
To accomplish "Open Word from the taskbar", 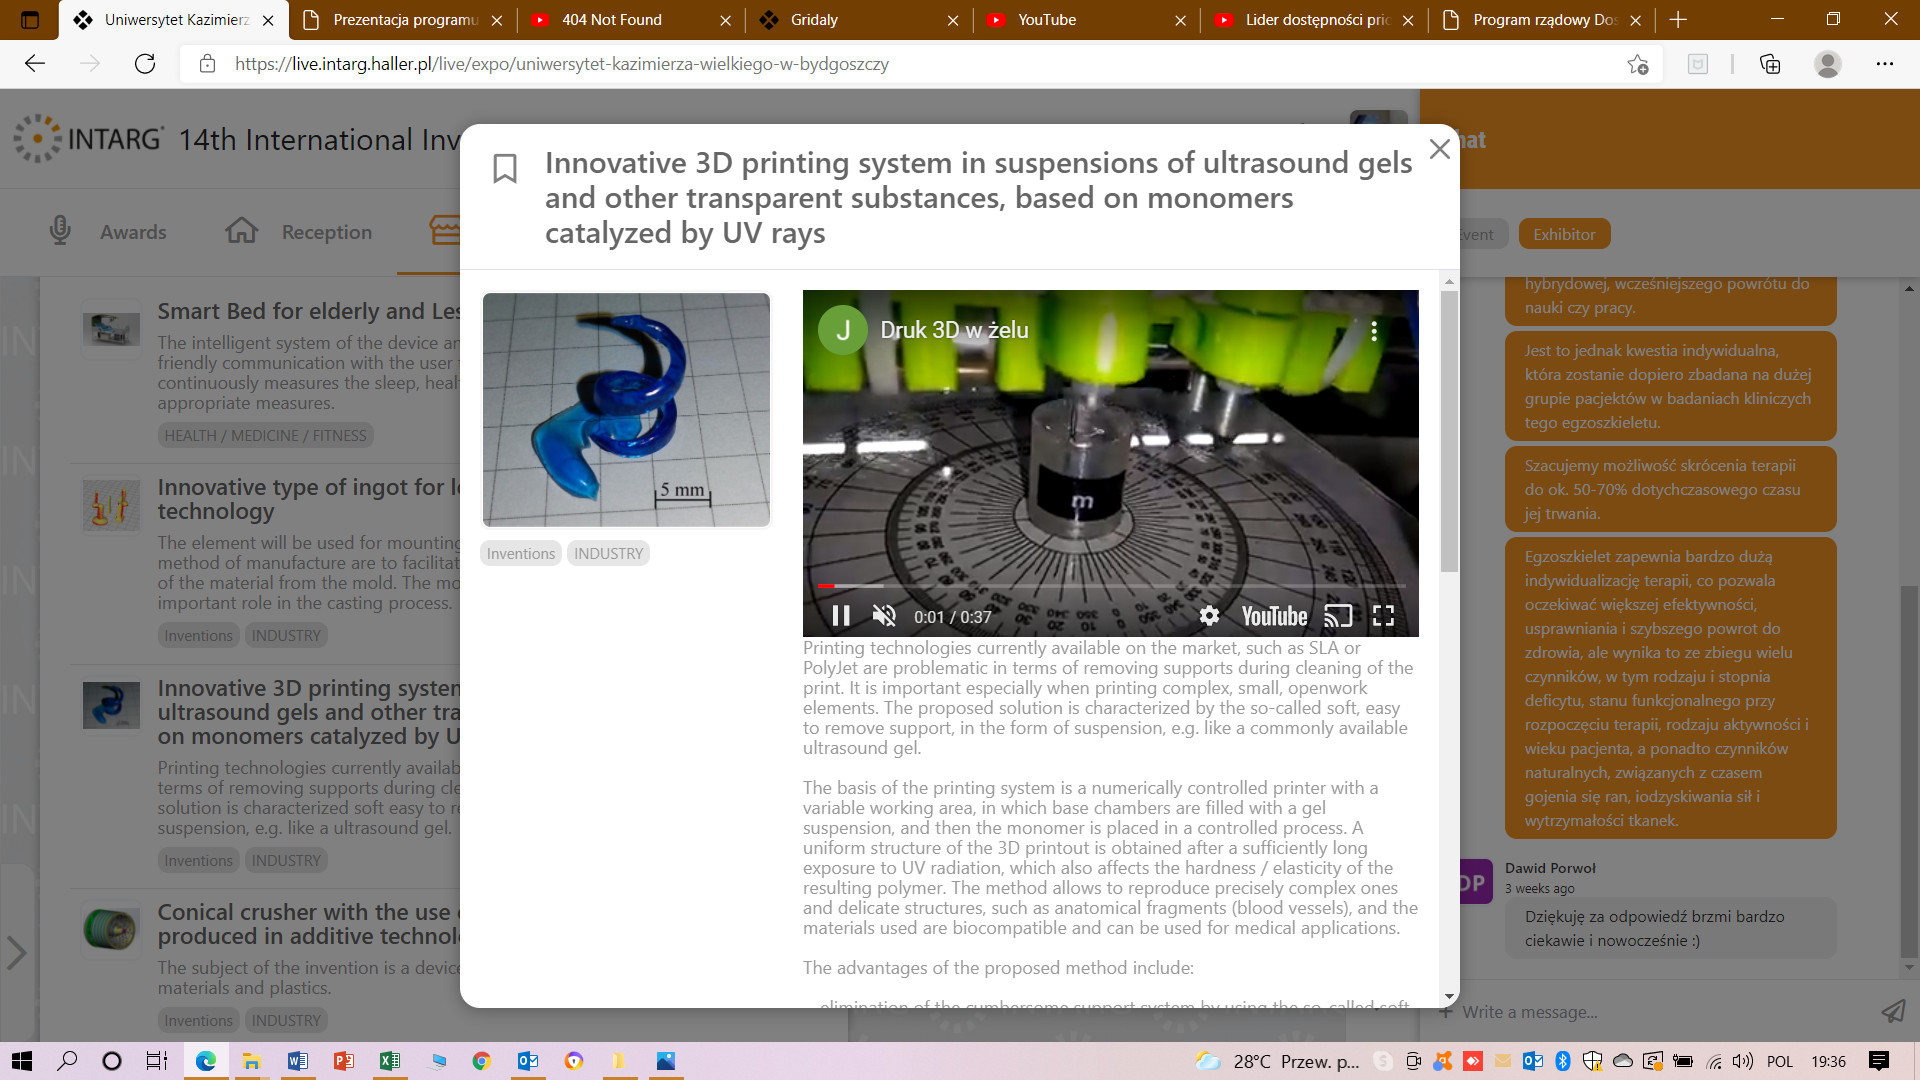I will pyautogui.click(x=298, y=1061).
